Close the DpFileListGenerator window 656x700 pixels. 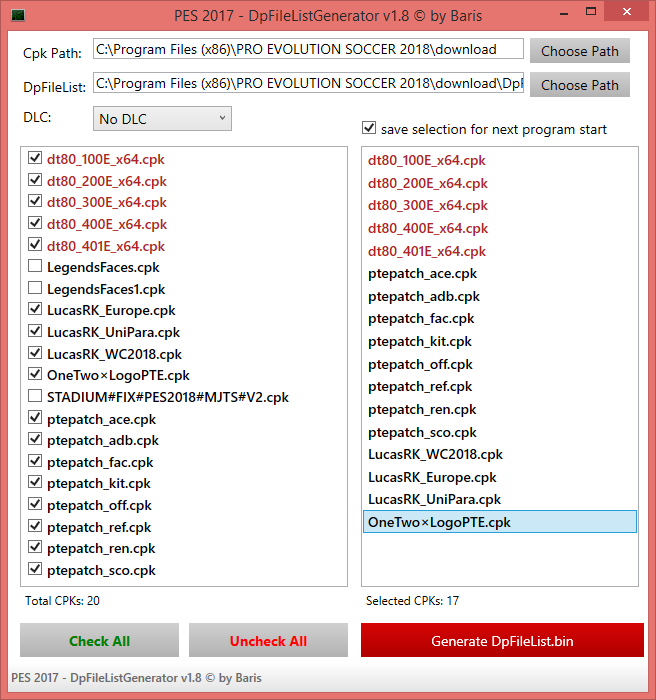(627, 12)
